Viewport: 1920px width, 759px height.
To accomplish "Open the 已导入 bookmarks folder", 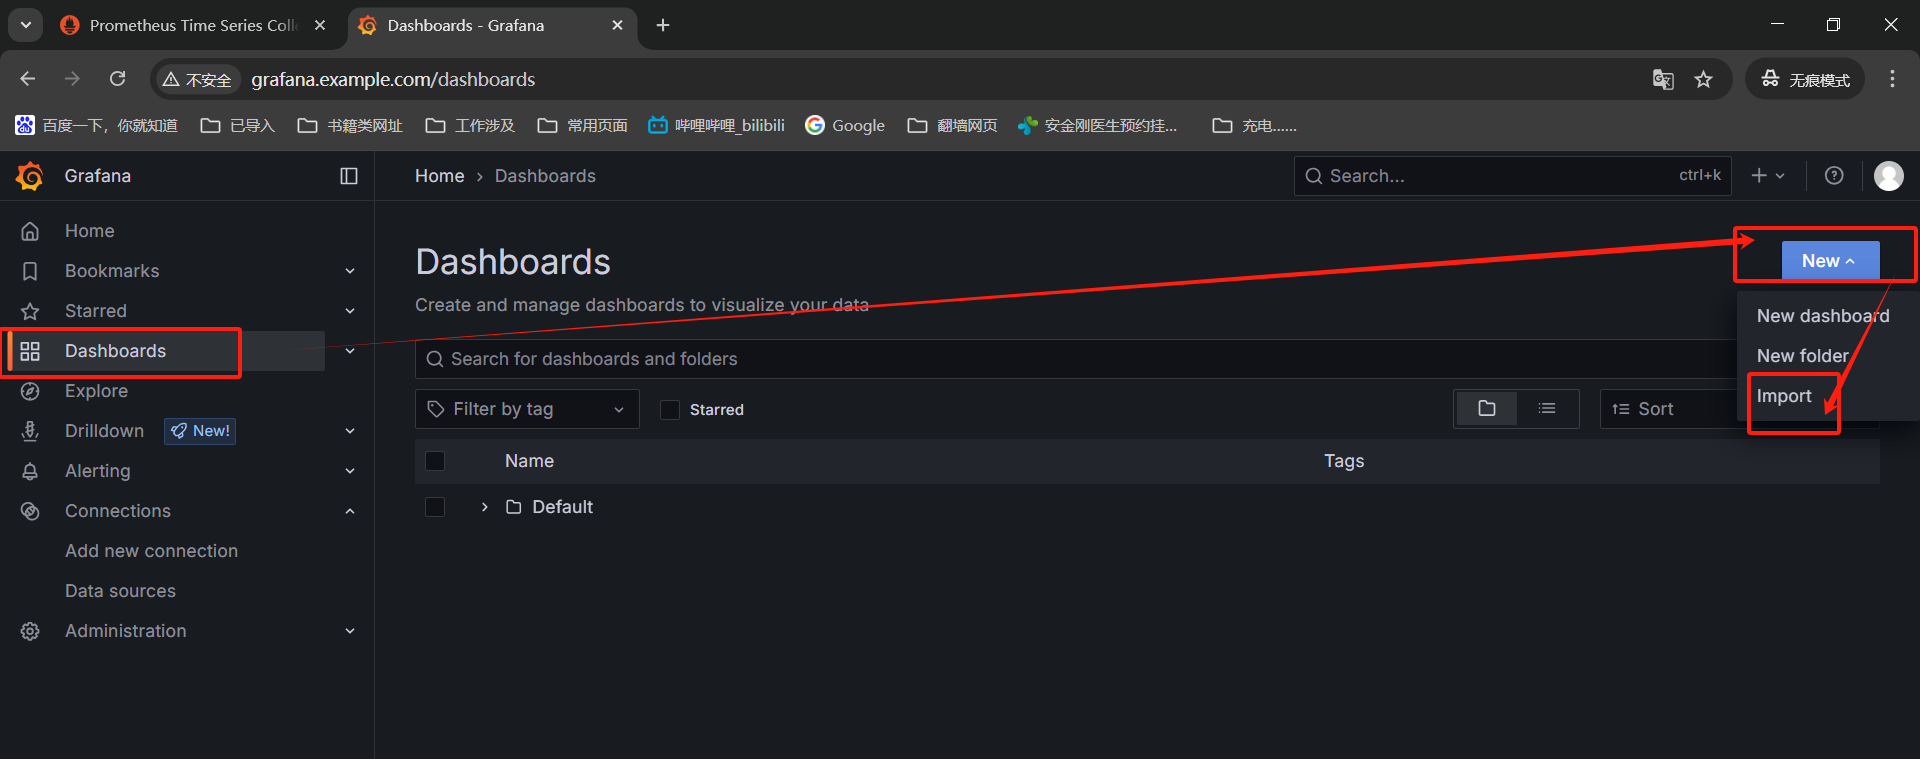I will [237, 125].
